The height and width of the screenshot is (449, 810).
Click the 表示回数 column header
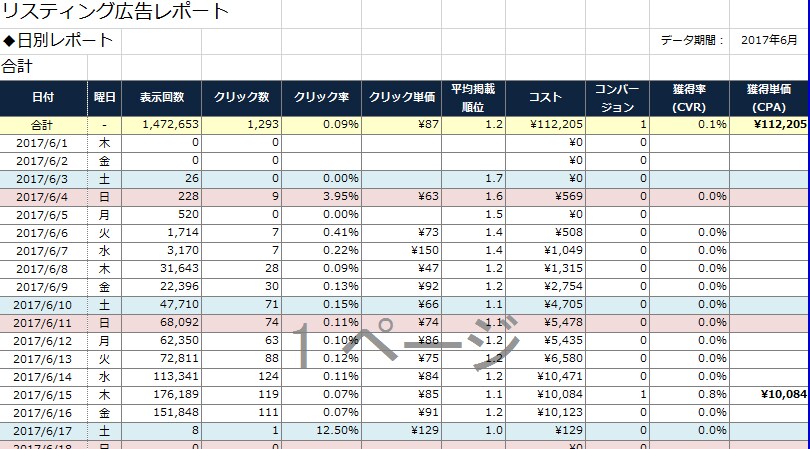162,98
